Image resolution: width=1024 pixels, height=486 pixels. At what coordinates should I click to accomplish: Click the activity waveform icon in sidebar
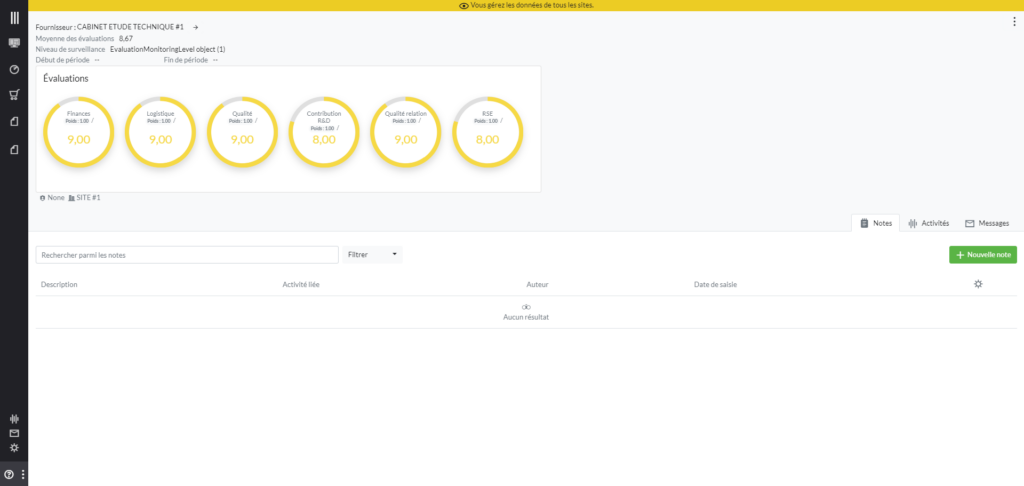tap(14, 419)
